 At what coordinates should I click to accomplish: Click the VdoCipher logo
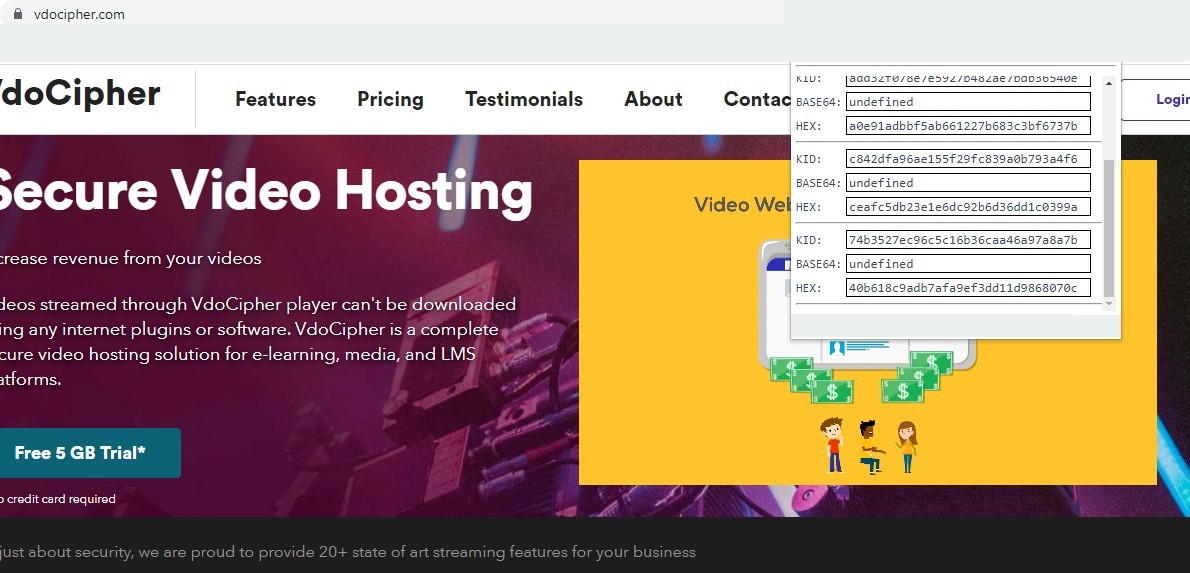click(x=79, y=94)
